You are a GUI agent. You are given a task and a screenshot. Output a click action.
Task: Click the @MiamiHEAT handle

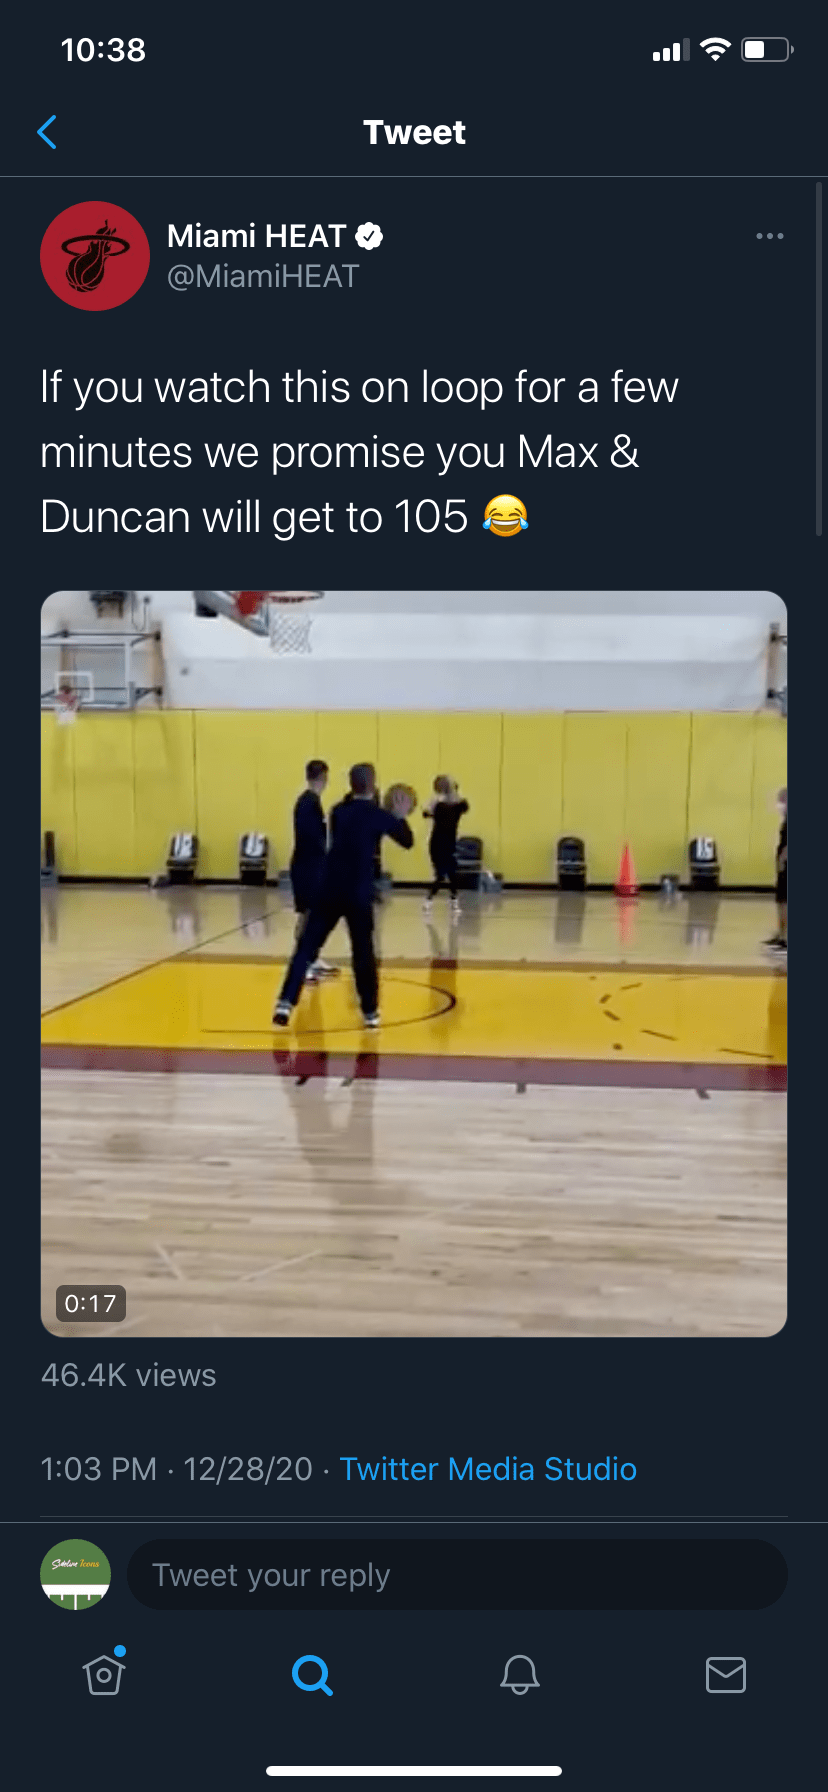pyautogui.click(x=263, y=277)
